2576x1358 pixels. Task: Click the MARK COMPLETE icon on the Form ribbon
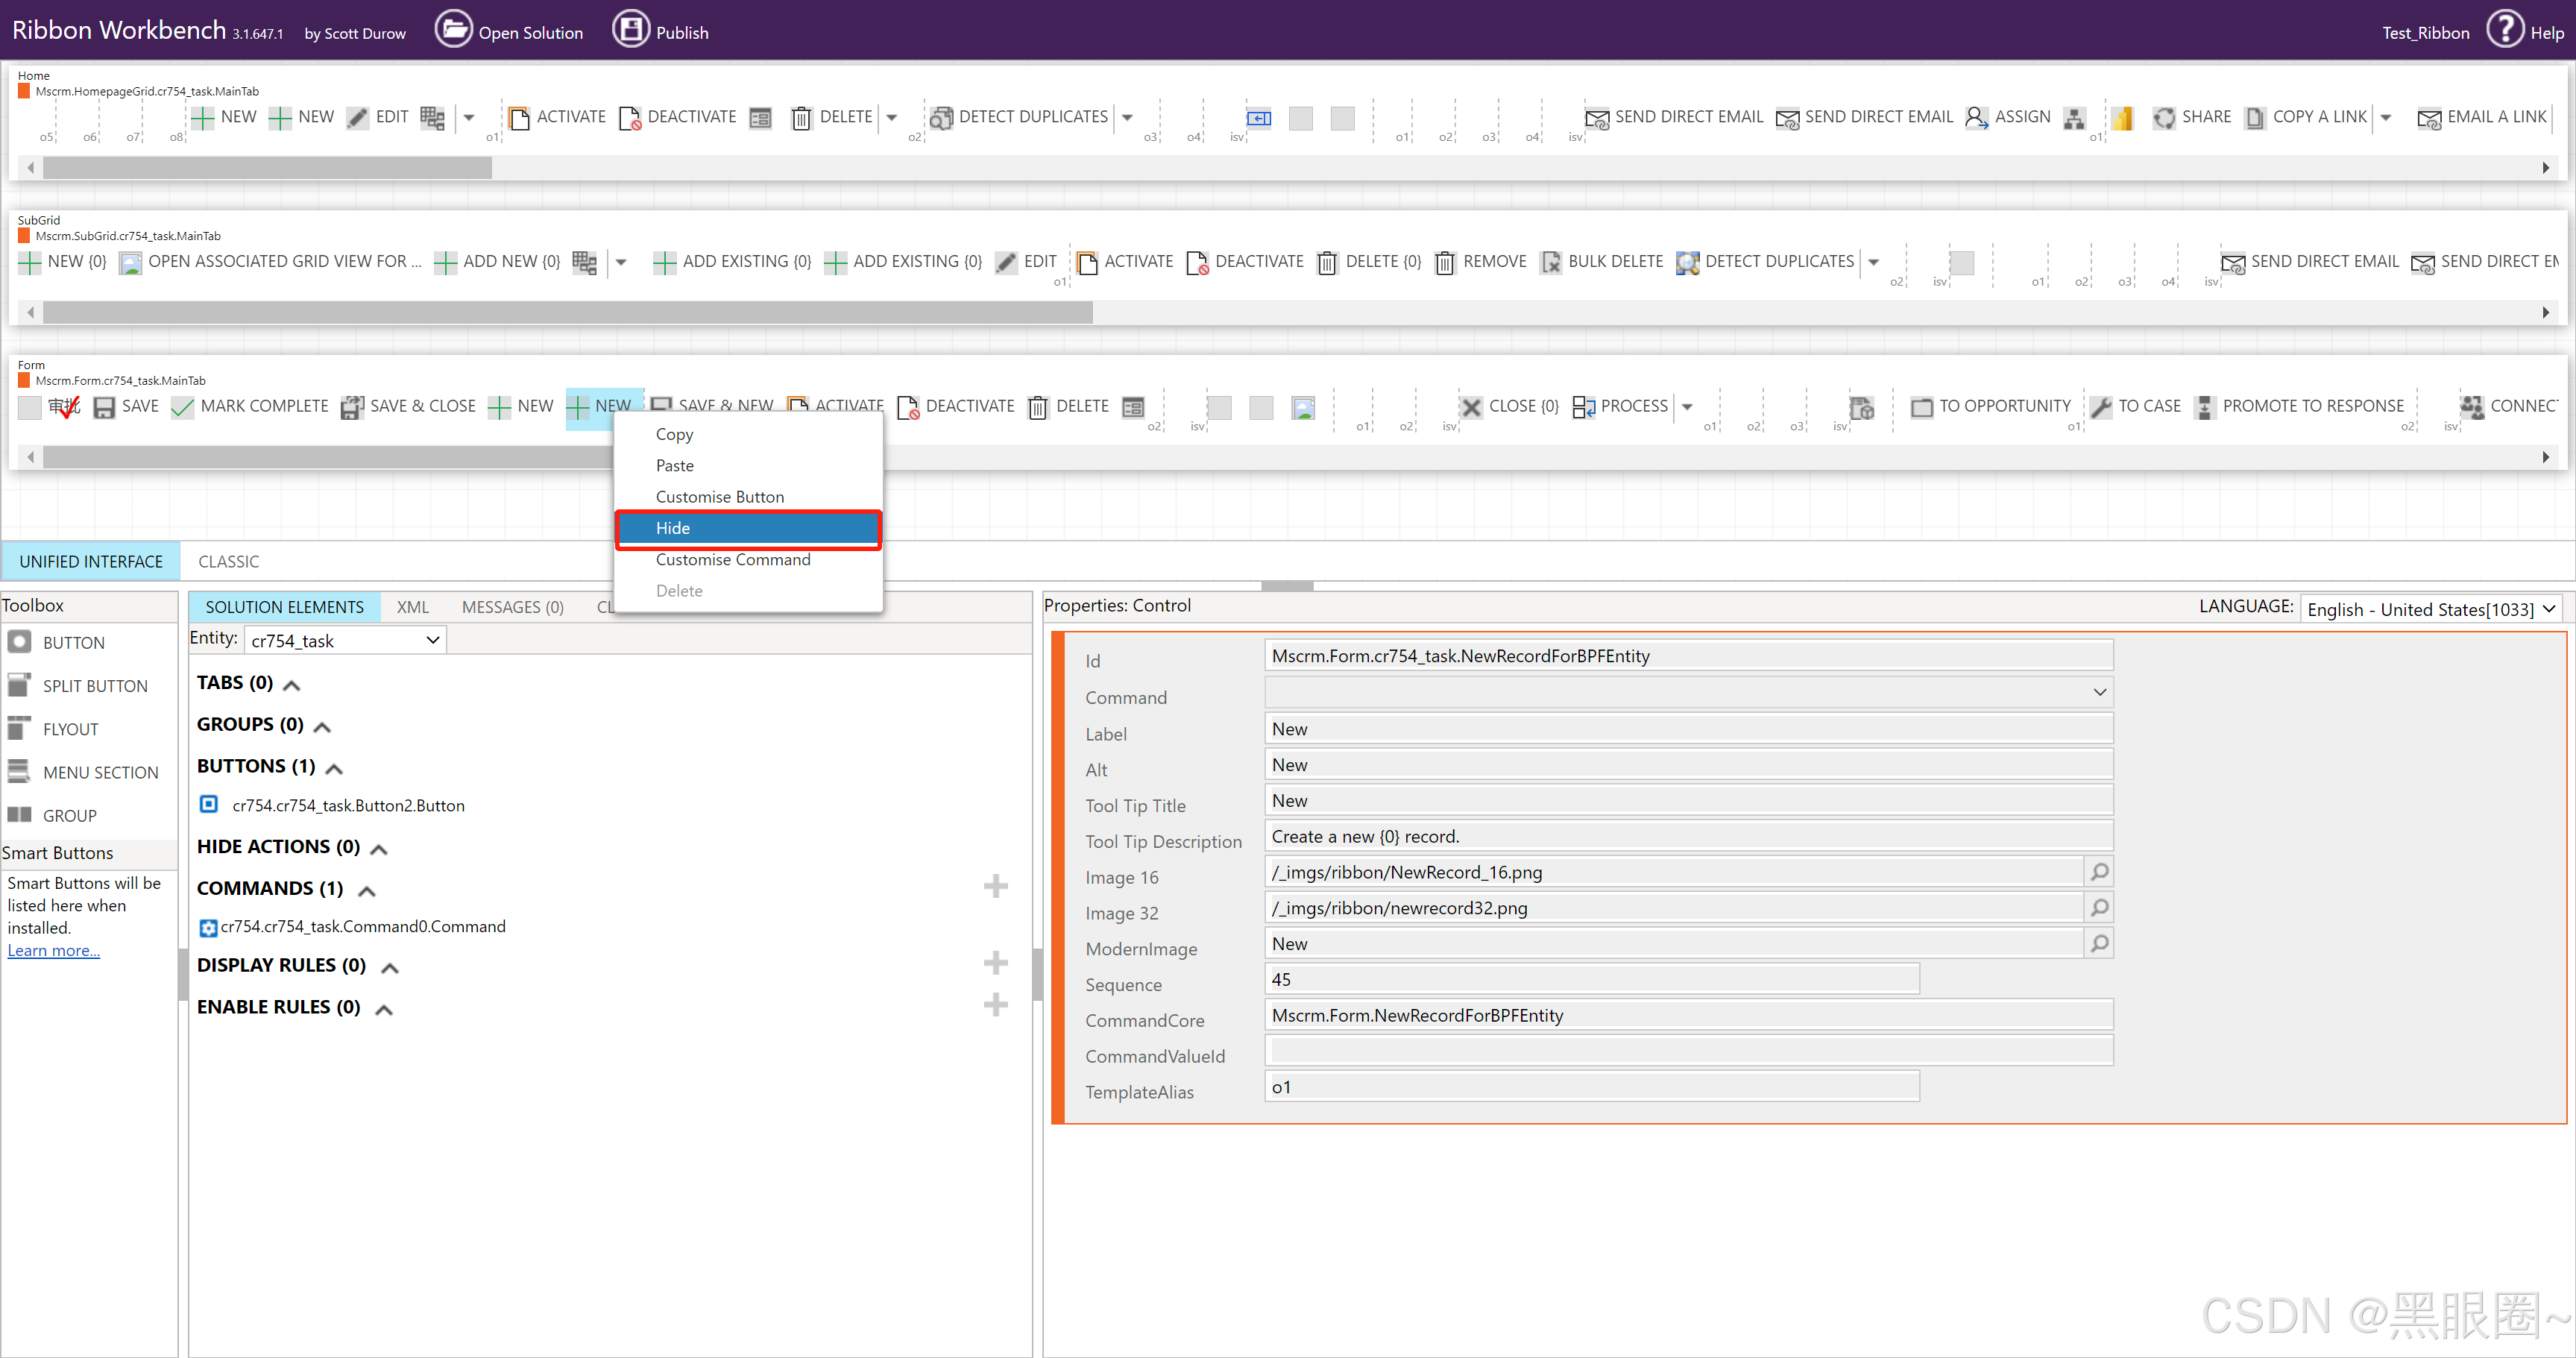coord(182,406)
